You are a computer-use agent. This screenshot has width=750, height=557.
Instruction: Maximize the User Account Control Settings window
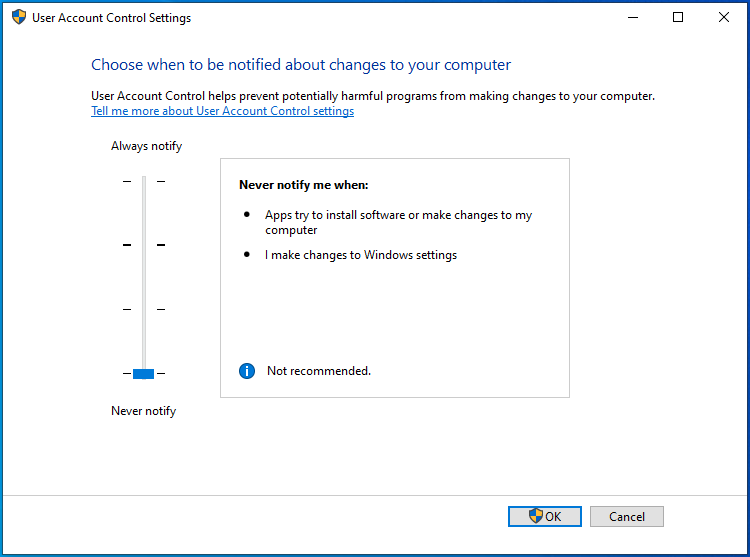click(679, 17)
